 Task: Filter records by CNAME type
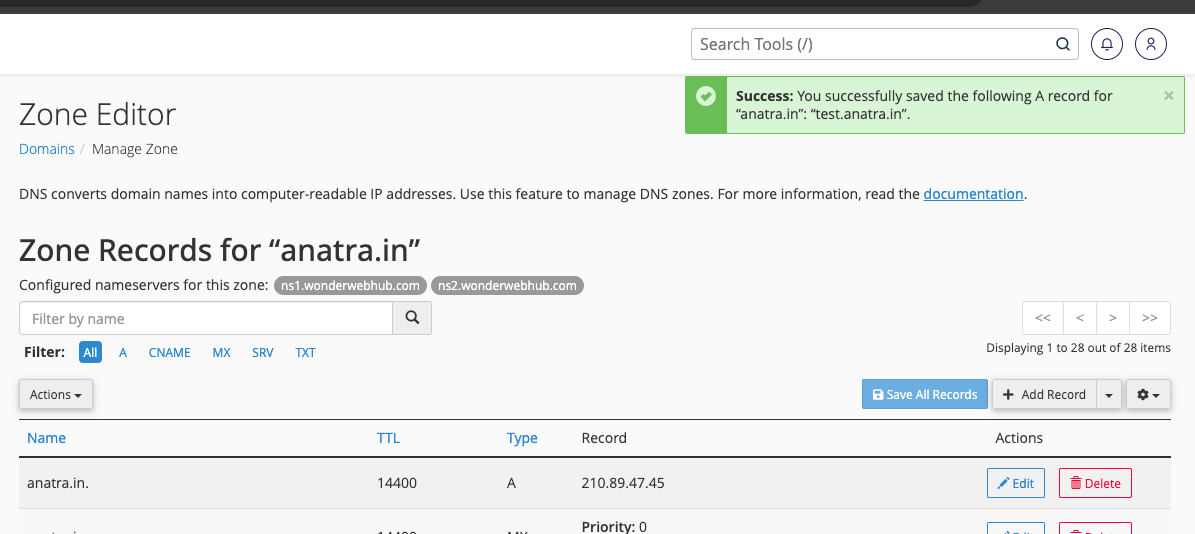point(169,352)
